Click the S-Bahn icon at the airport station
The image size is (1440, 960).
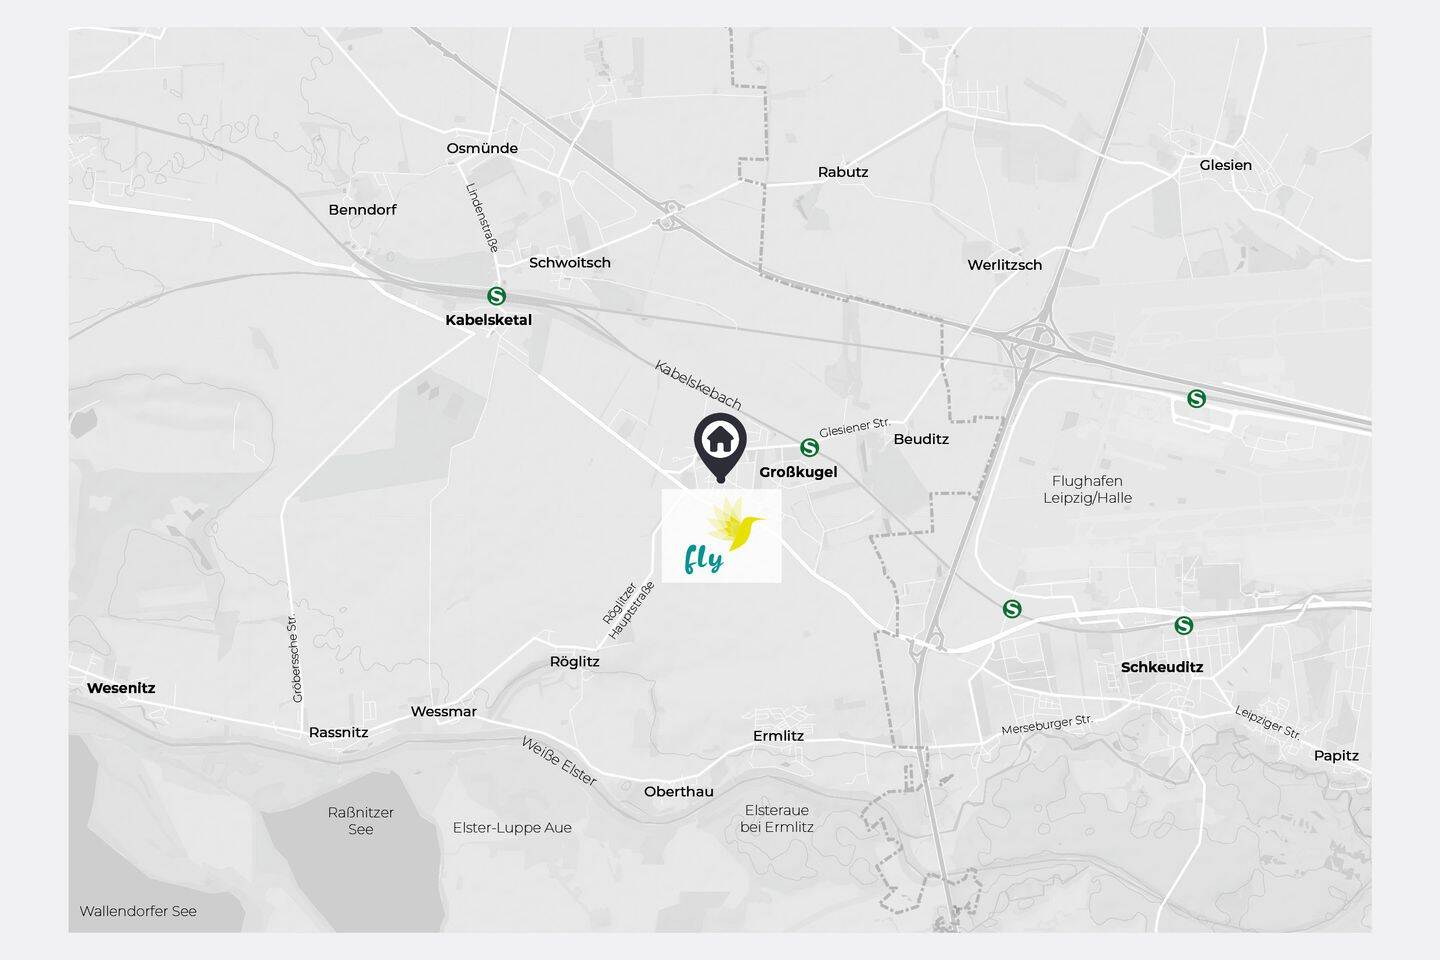click(x=1196, y=399)
